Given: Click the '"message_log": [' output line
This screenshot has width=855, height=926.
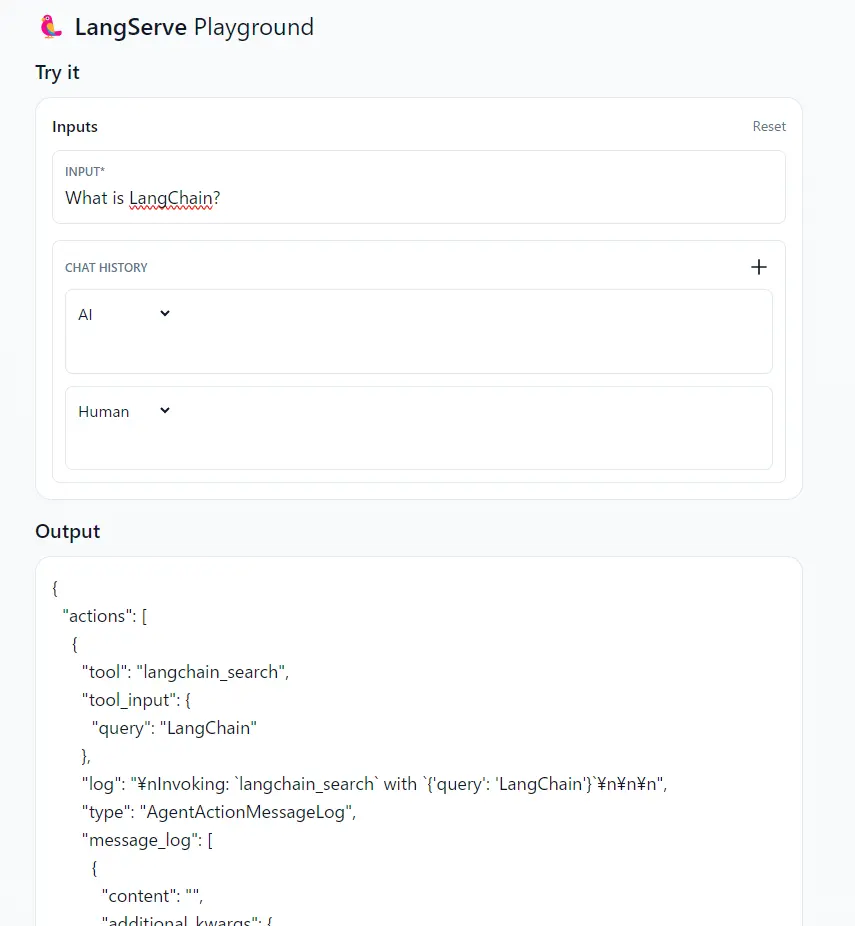Looking at the screenshot, I should 147,840.
